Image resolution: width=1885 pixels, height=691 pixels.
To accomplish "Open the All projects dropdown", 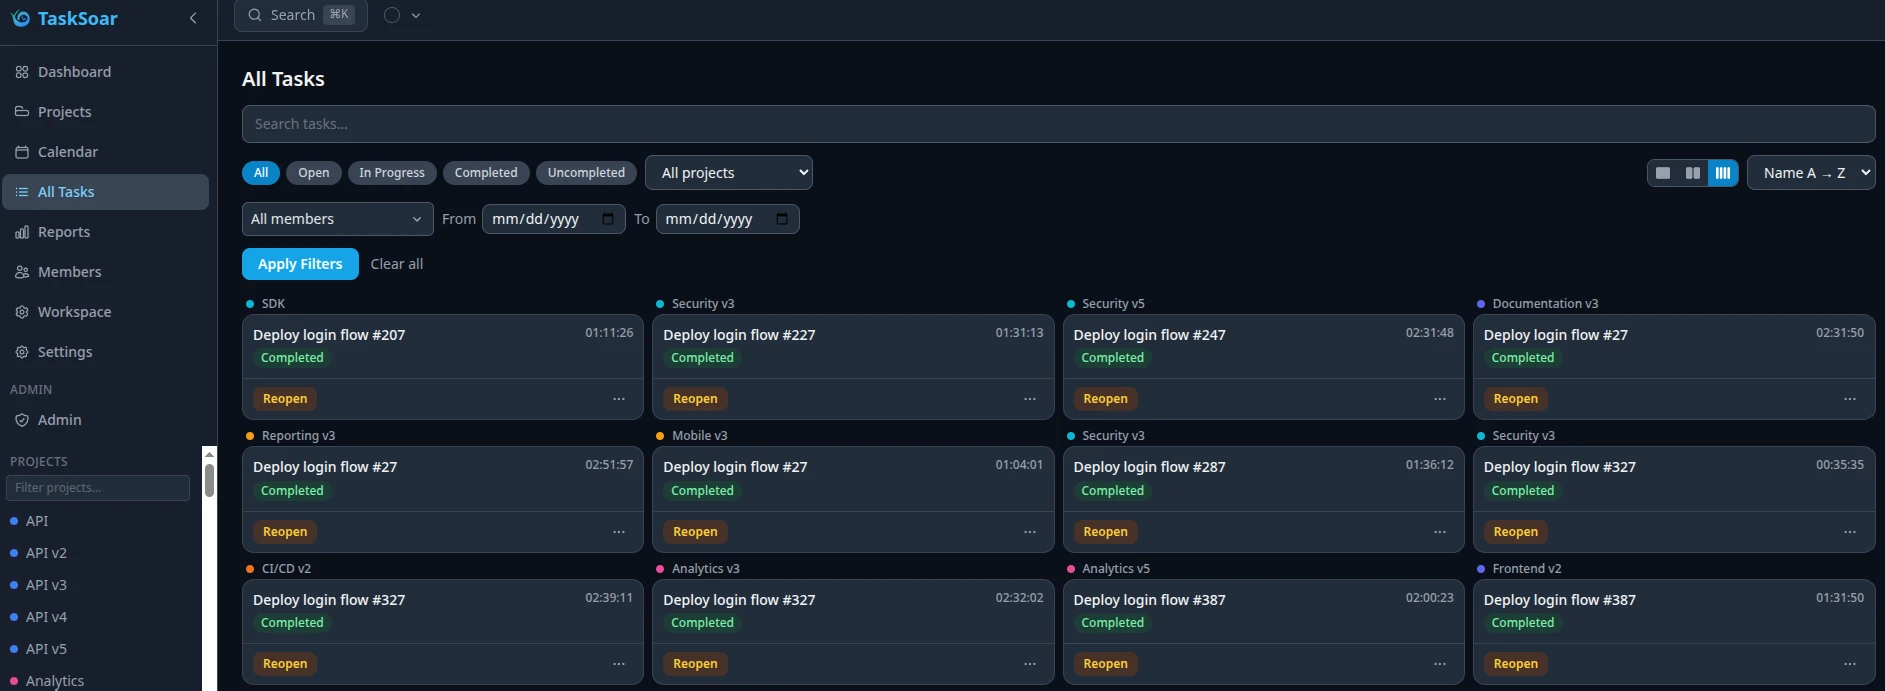I will [x=729, y=173].
